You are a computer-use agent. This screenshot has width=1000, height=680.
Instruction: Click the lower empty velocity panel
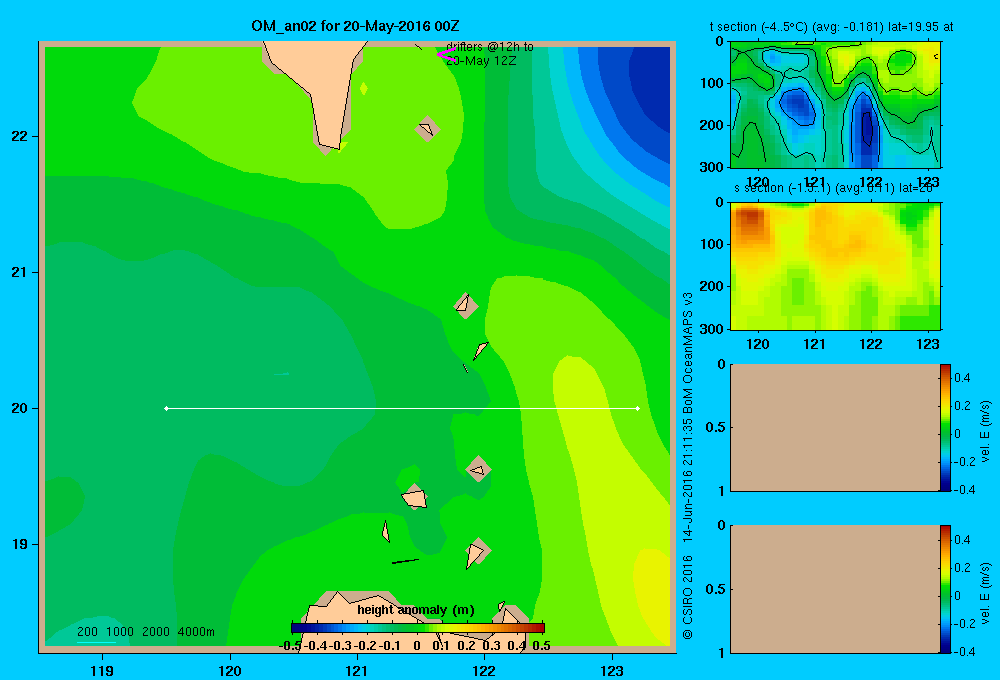pyautogui.click(x=835, y=589)
